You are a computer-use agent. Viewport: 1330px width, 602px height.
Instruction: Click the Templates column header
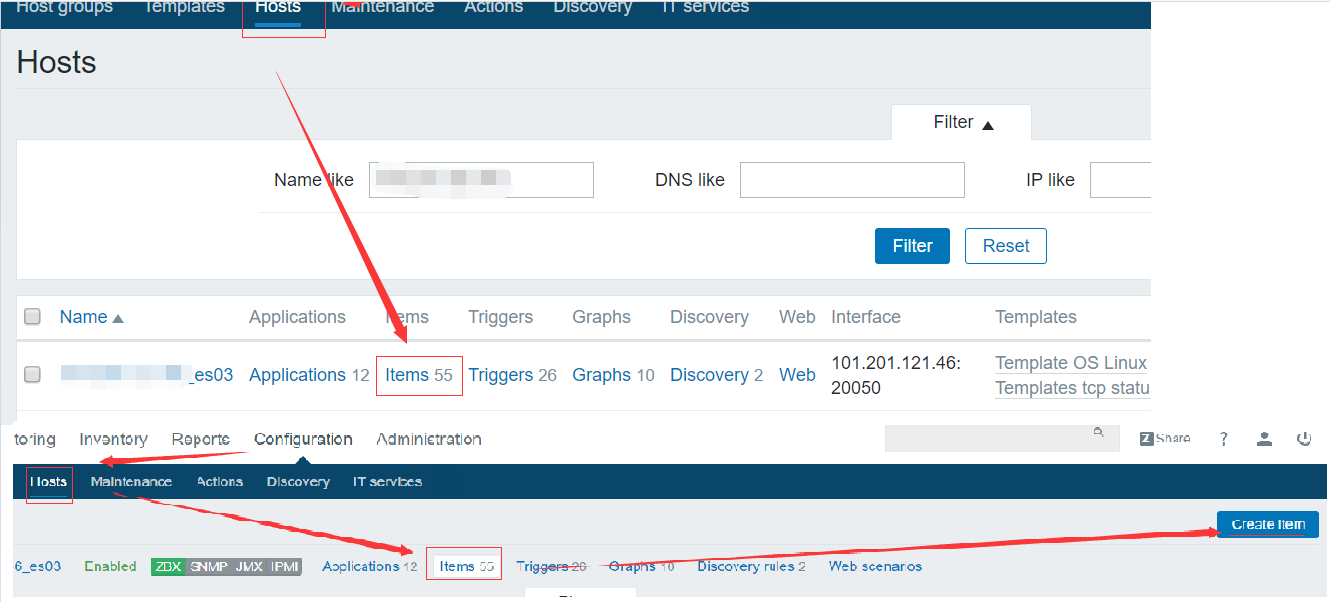click(x=1036, y=317)
